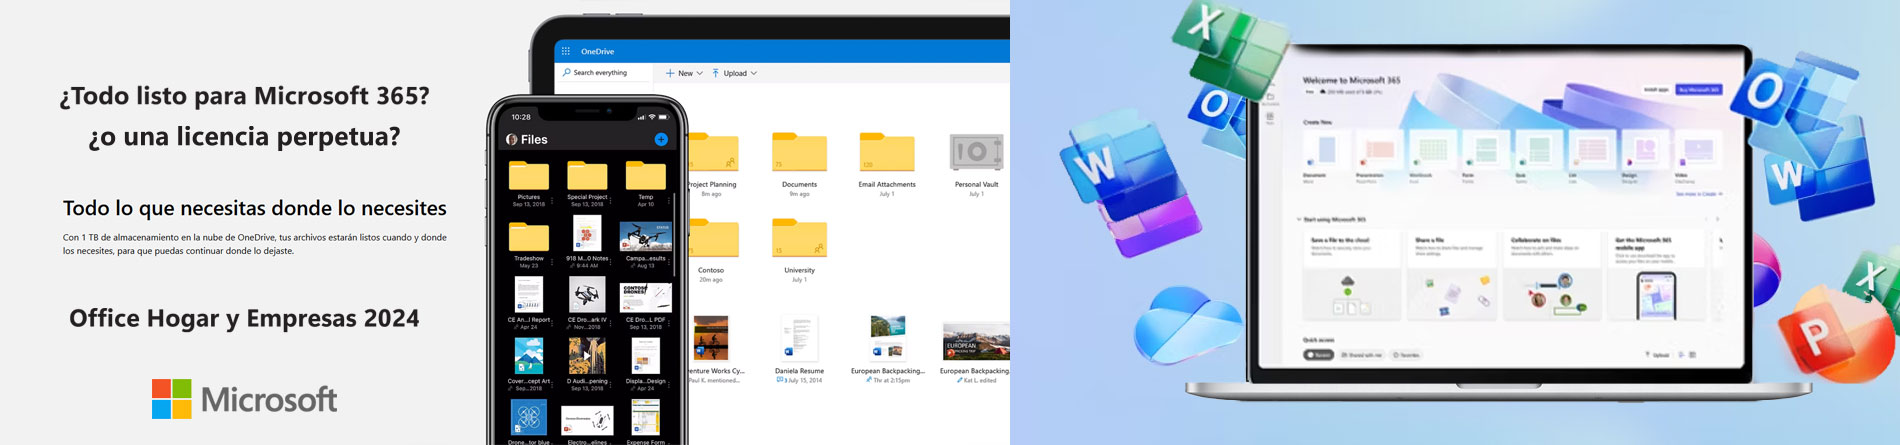Open the OneDrive app launcher waffle icon
Viewport: 1900px width, 445px height.
point(566,51)
